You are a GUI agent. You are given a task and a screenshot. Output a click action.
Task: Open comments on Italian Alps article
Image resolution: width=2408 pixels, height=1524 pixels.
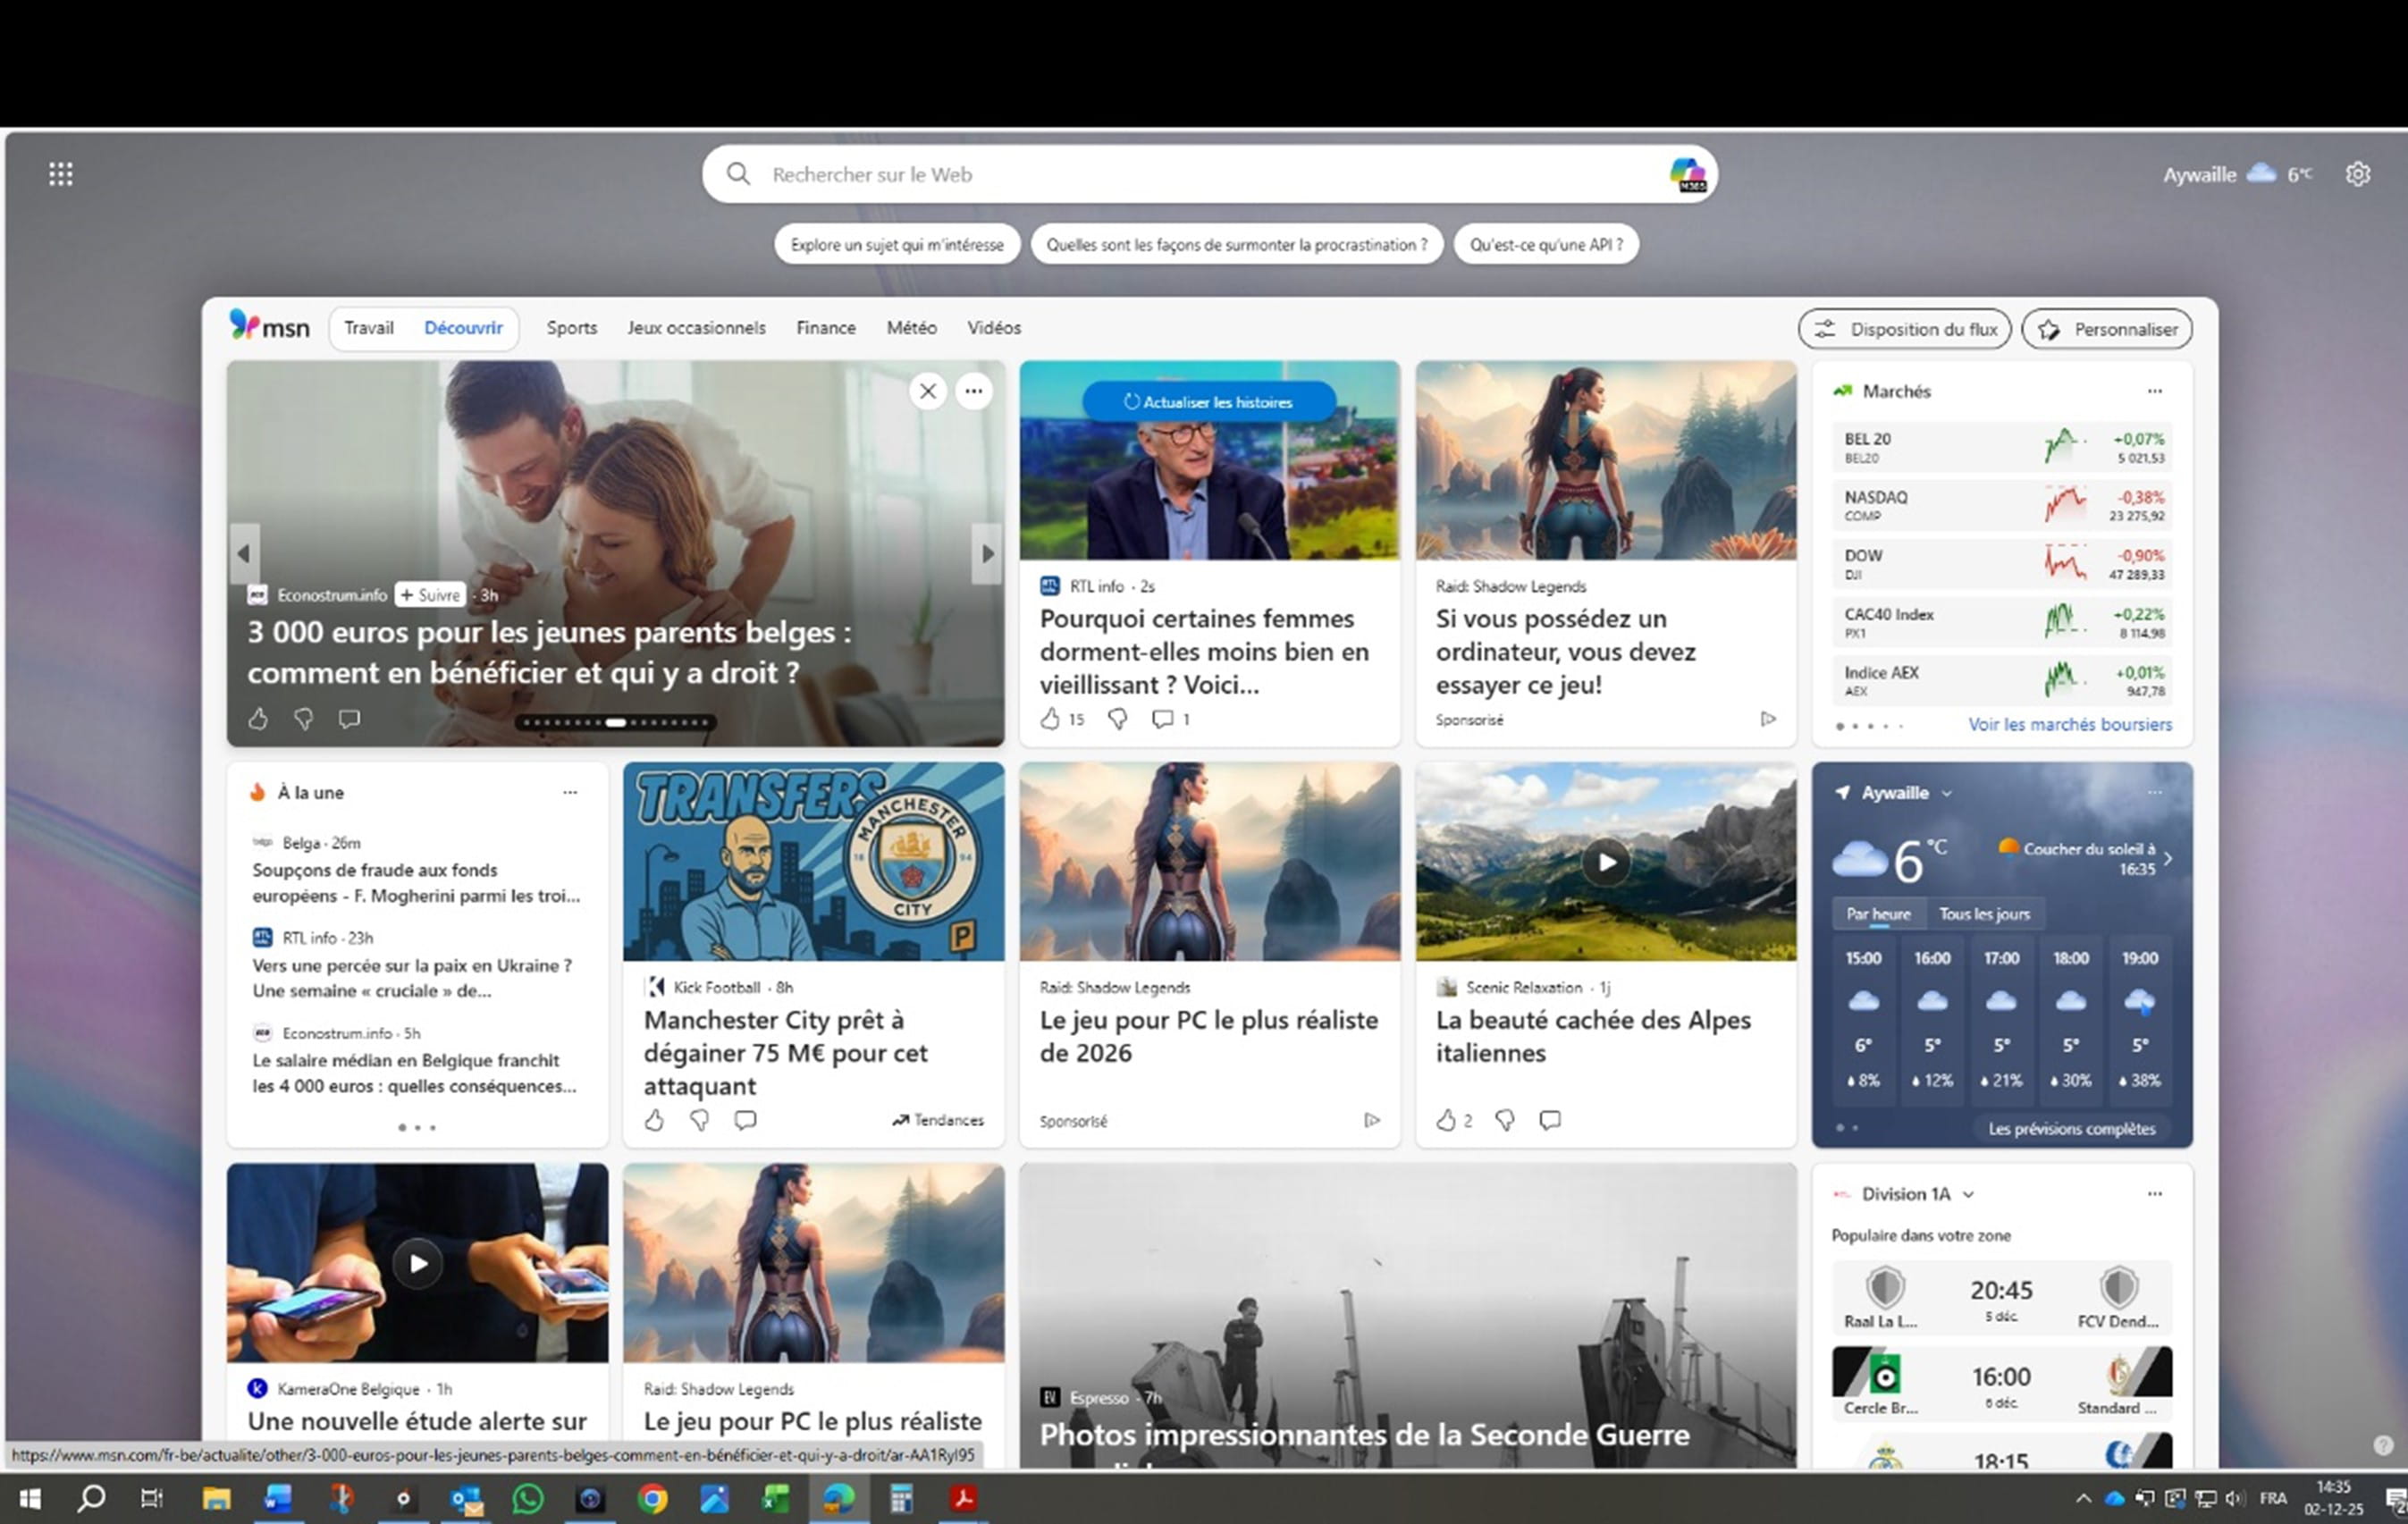[x=1550, y=1120]
